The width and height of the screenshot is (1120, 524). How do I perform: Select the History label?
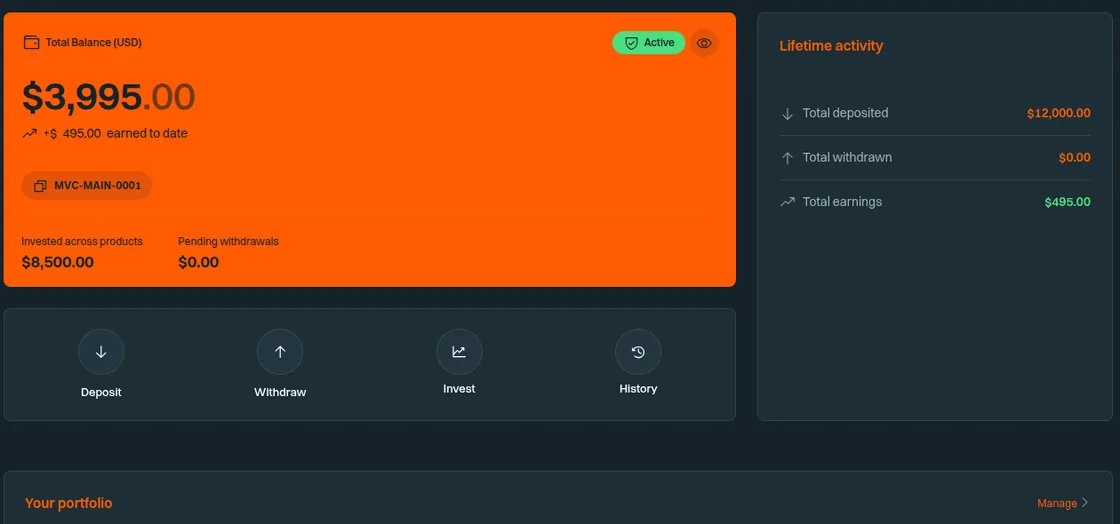638,389
